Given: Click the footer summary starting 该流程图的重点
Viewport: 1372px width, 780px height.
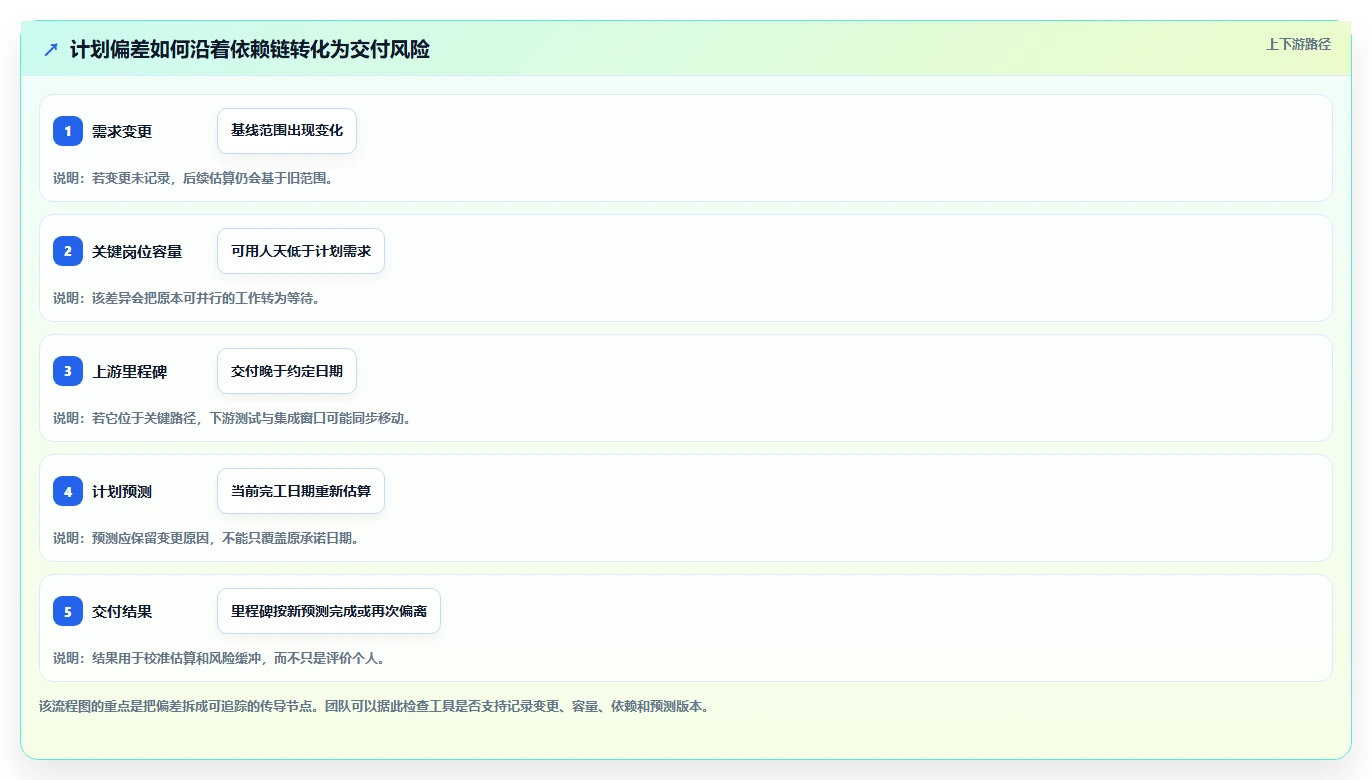Looking at the screenshot, I should 374,706.
